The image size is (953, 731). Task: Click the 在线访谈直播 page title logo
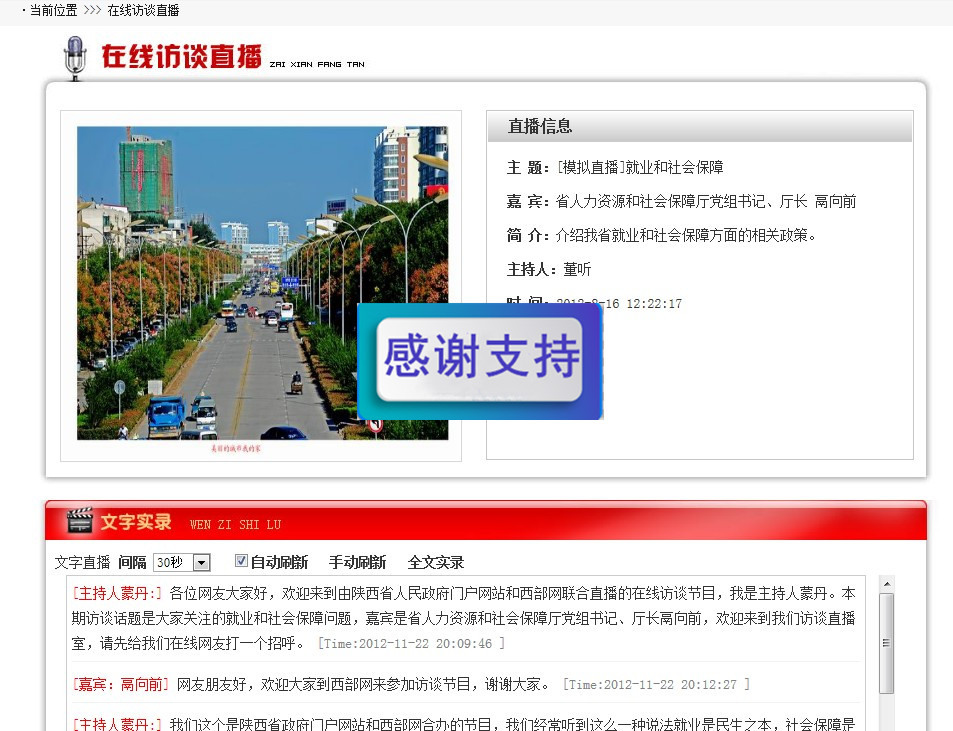click(x=181, y=56)
